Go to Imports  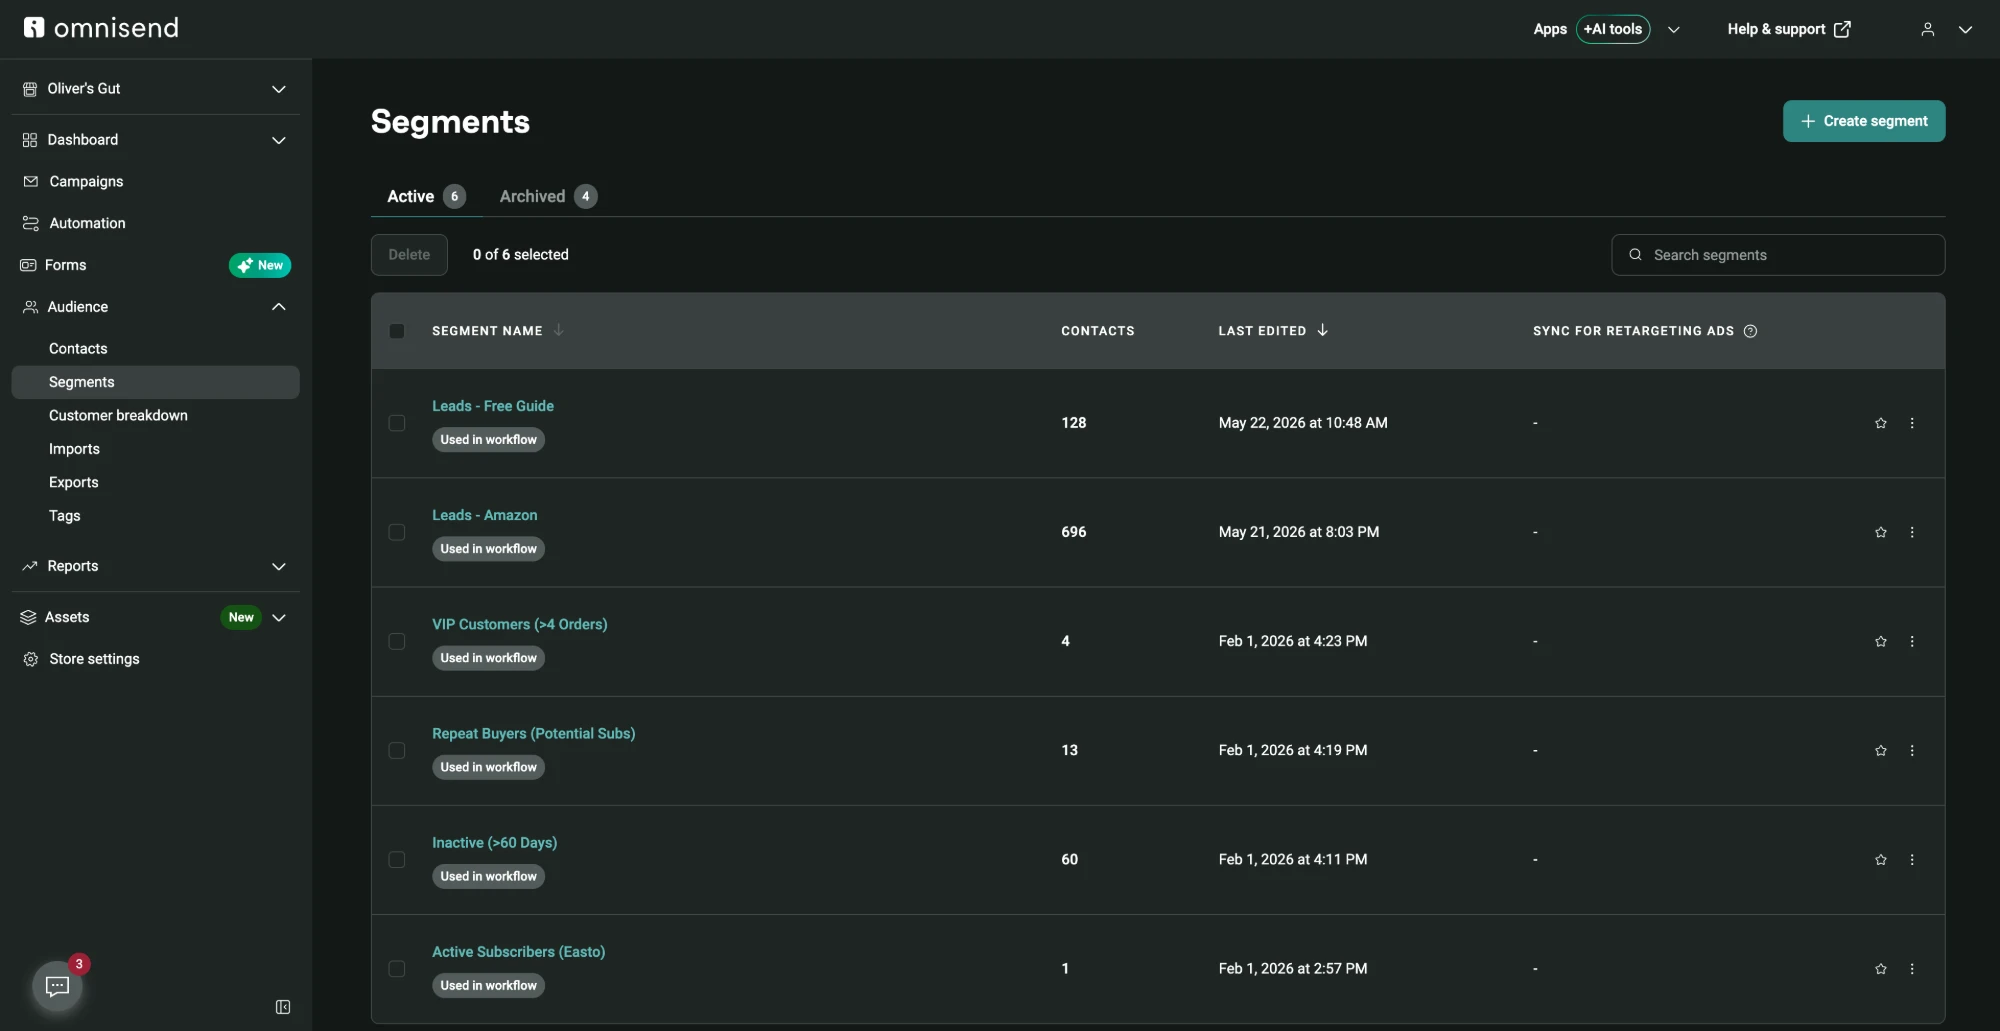74,449
